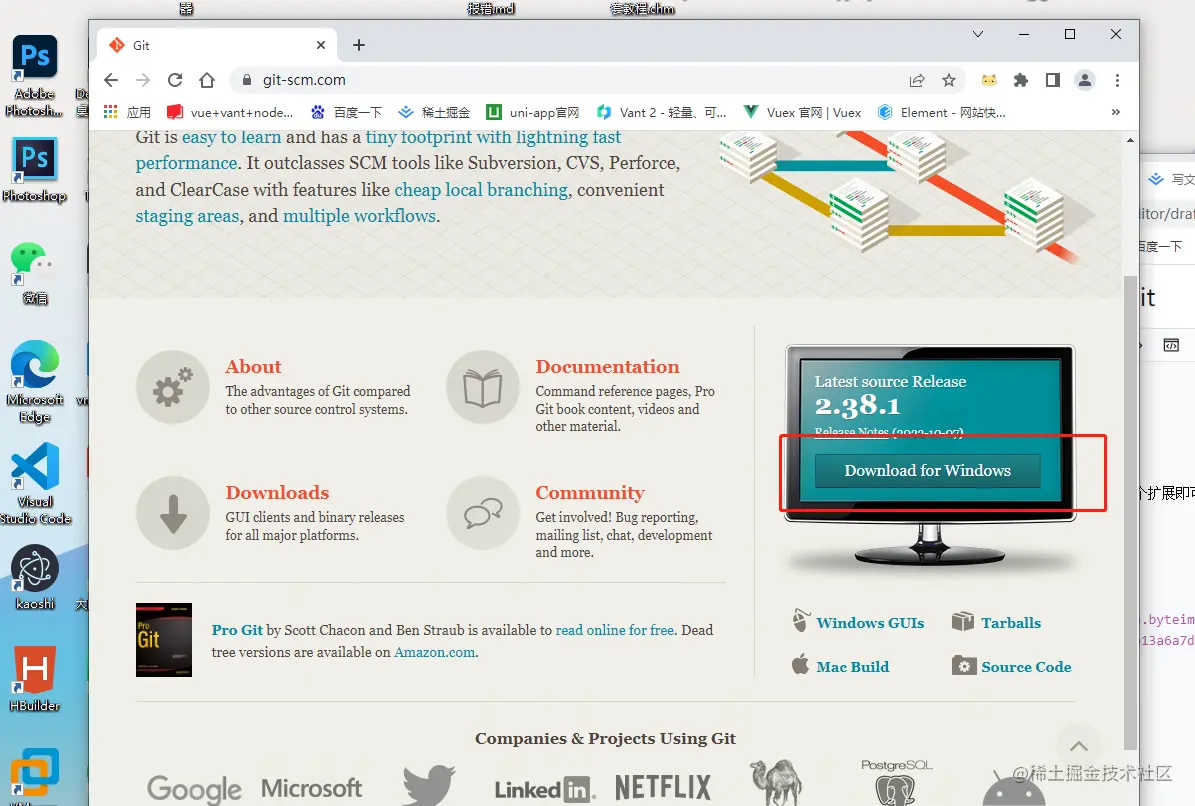Show more bookmarks with double chevron
This screenshot has width=1195, height=806.
(1116, 112)
